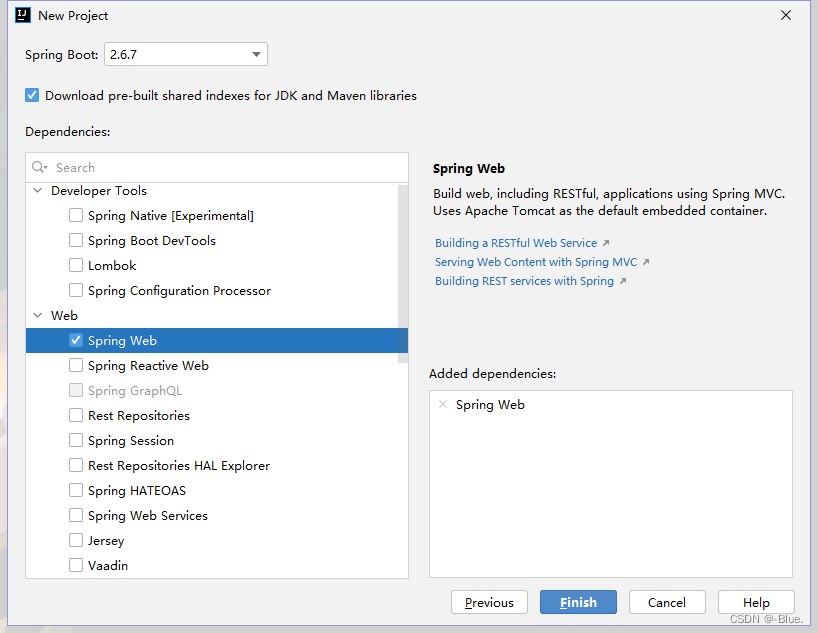Enable Spring Boot DevTools checkbox
Screen dimensions: 818x633
(76, 240)
